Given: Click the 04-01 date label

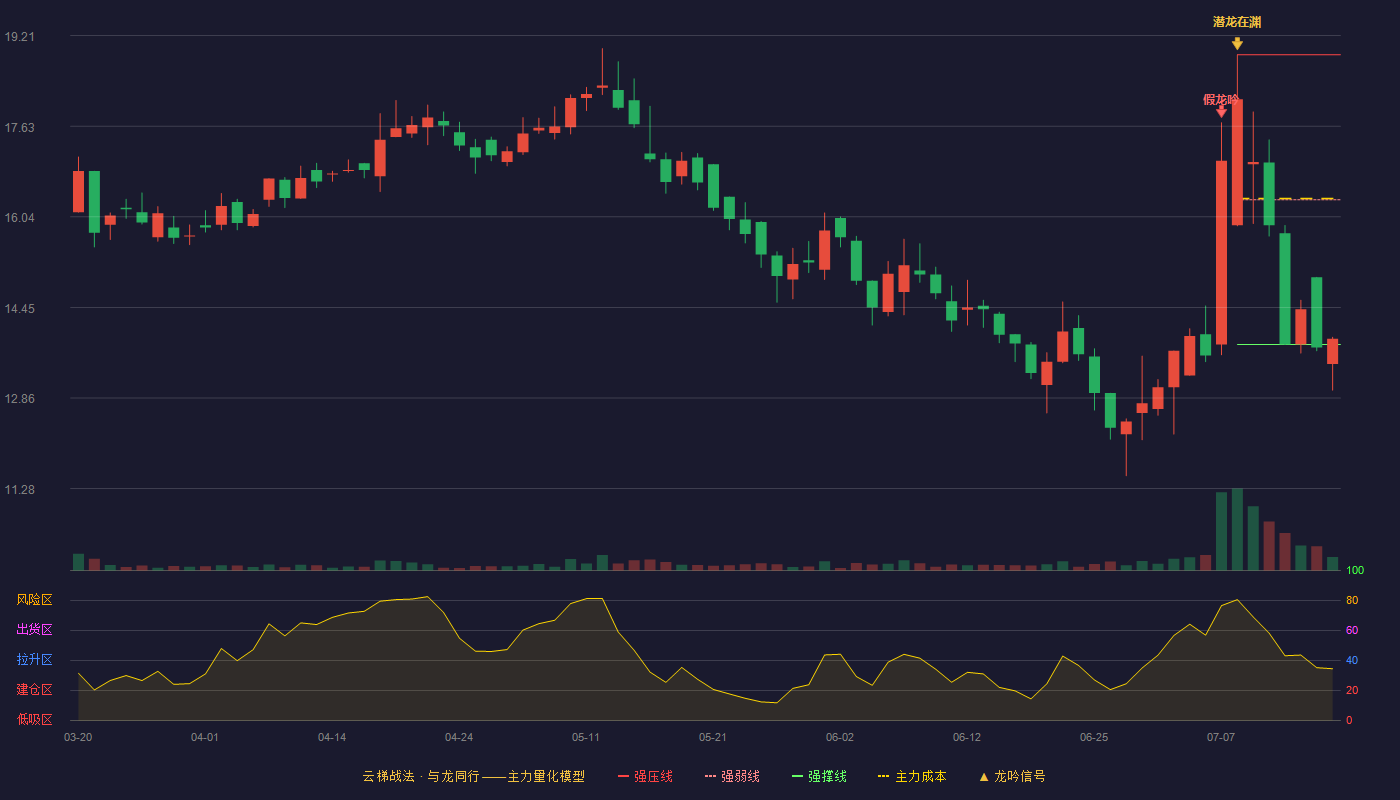Looking at the screenshot, I should coord(205,737).
